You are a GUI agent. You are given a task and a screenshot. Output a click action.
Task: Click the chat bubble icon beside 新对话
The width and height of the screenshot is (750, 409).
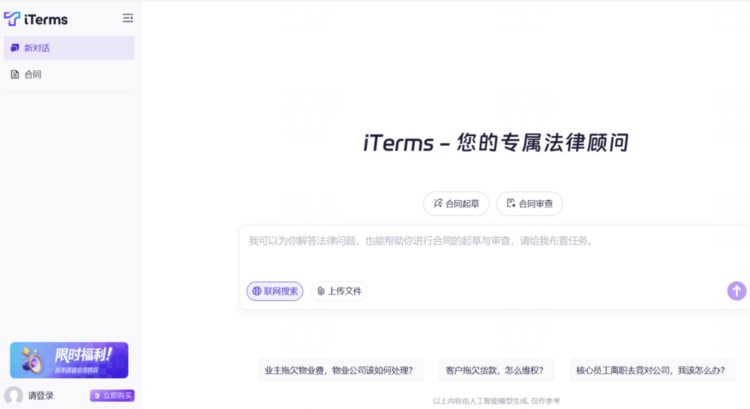(15, 48)
